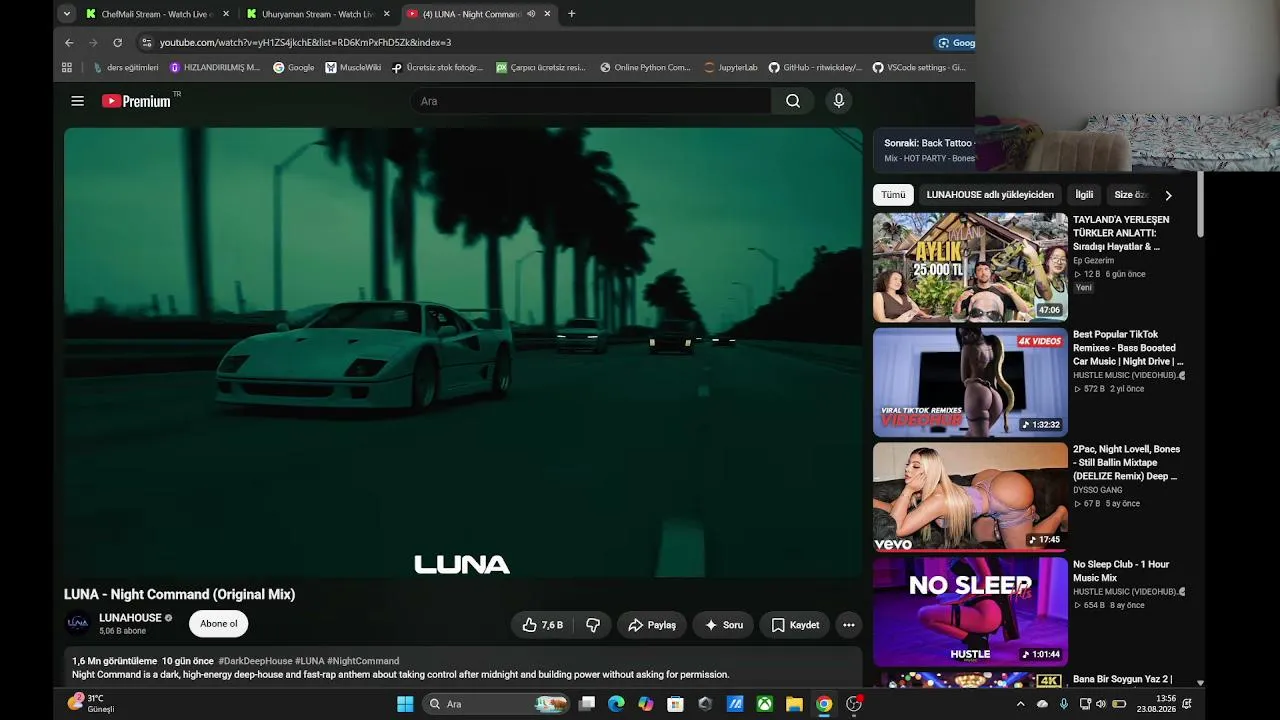
Task: Select the LUNAHOUSE adlı yükleyiciden chip
Action: [990, 195]
